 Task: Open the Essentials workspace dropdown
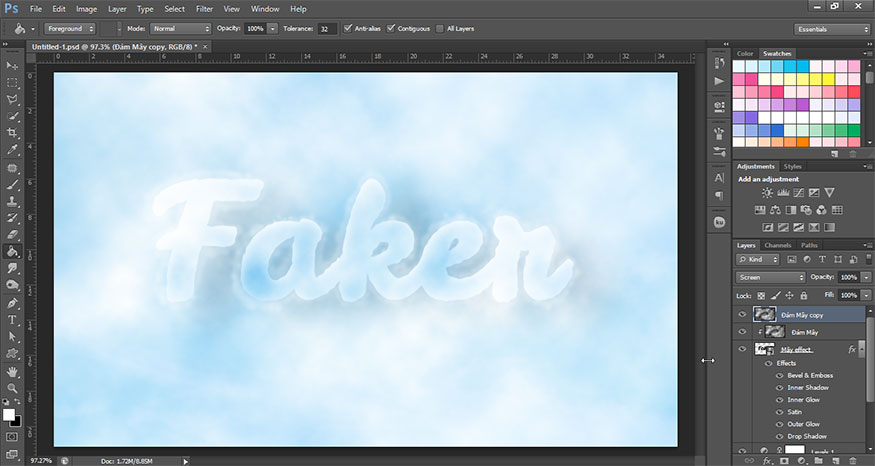[x=831, y=29]
